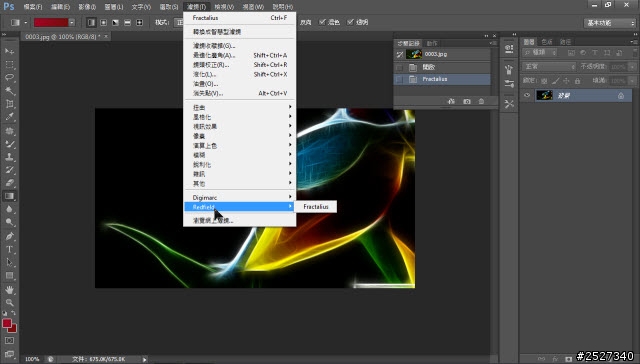The height and width of the screenshot is (364, 640).
Task: Open the fill slider arrow
Action: [x=632, y=81]
